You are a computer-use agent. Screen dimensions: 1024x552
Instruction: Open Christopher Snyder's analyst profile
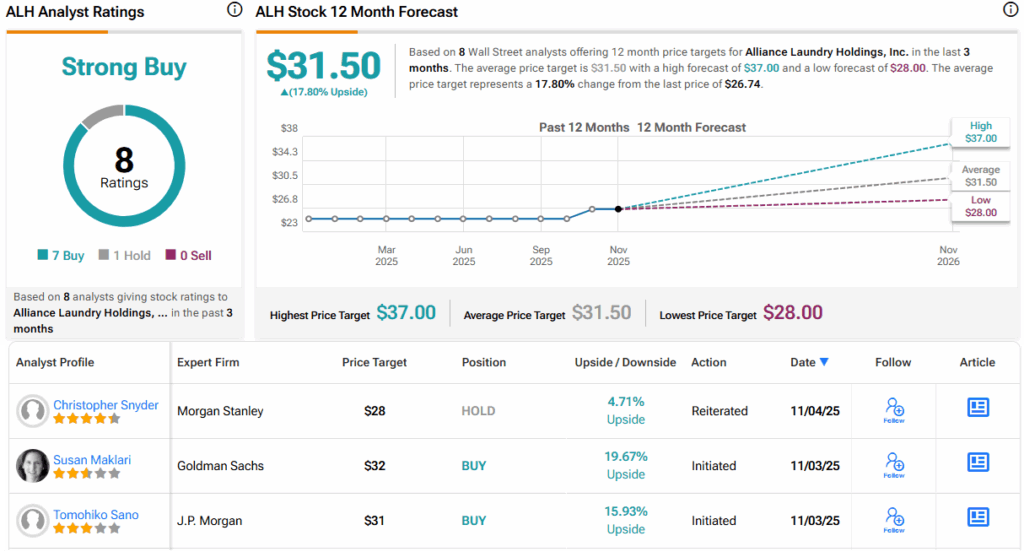coord(105,405)
